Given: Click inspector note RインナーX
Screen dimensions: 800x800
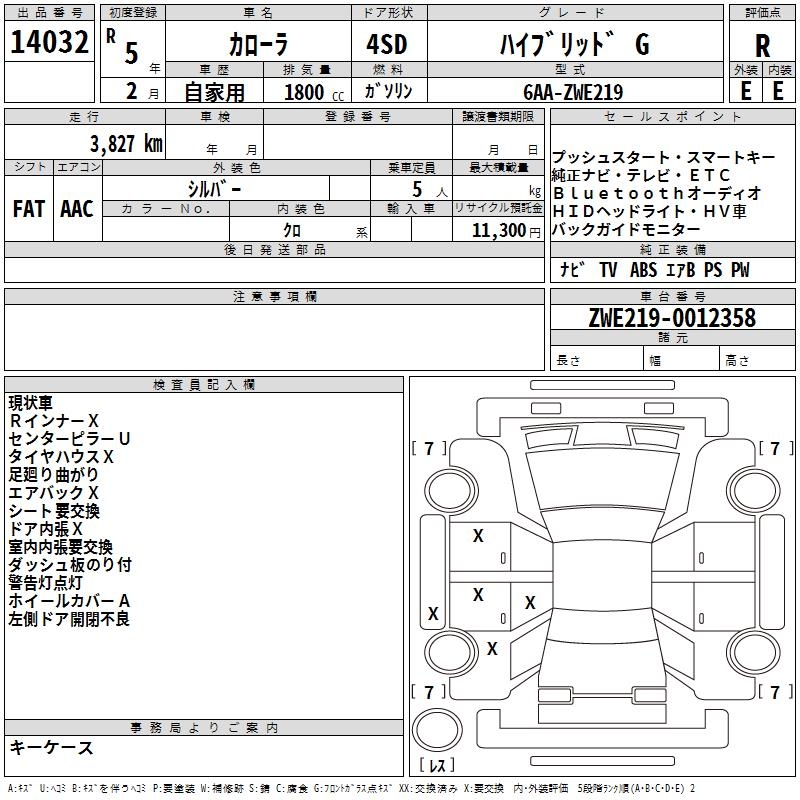Looking at the screenshot, I should [x=54, y=421].
